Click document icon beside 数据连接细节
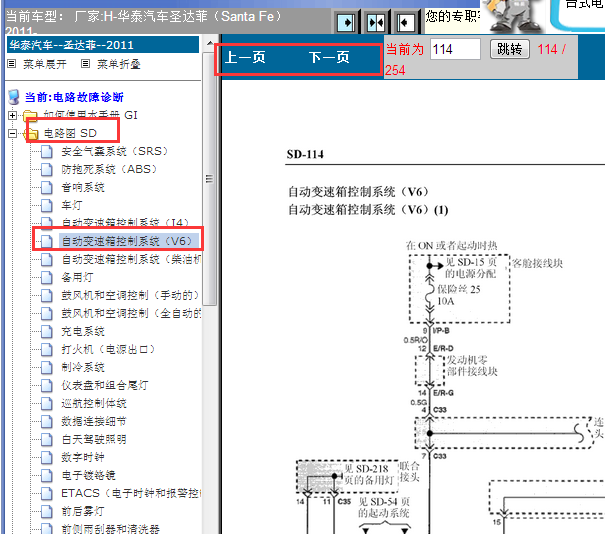Screen dimensions: 605x534 (47, 422)
